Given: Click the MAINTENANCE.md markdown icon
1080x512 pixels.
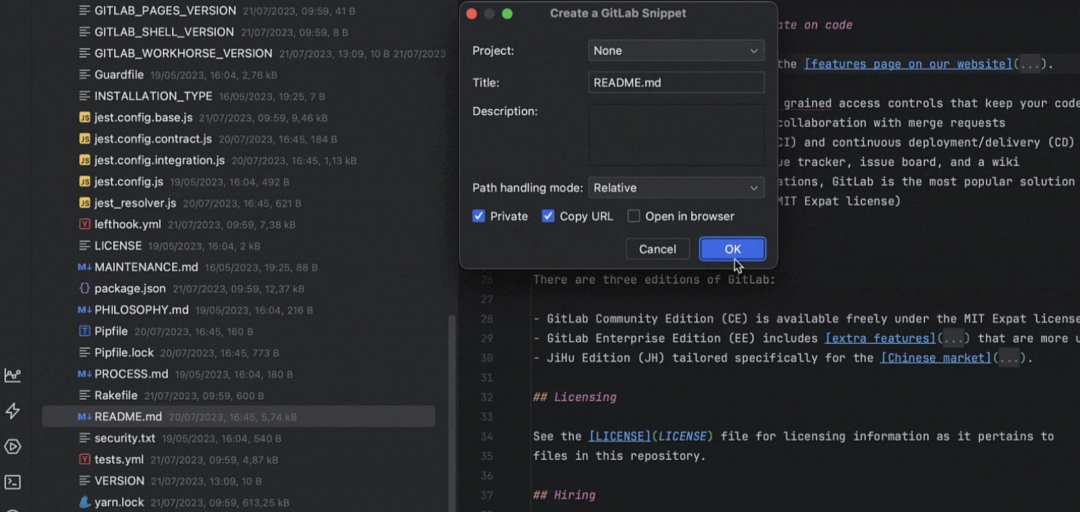Looking at the screenshot, I should (85, 267).
